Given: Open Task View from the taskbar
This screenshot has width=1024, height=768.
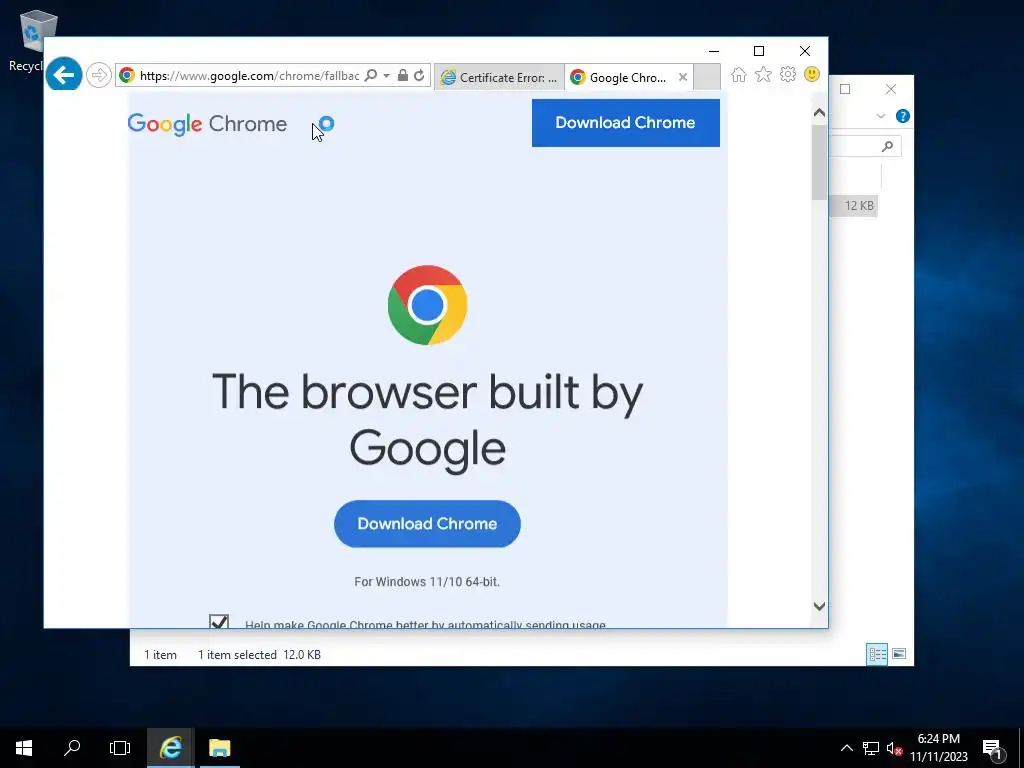Looking at the screenshot, I should coord(120,748).
